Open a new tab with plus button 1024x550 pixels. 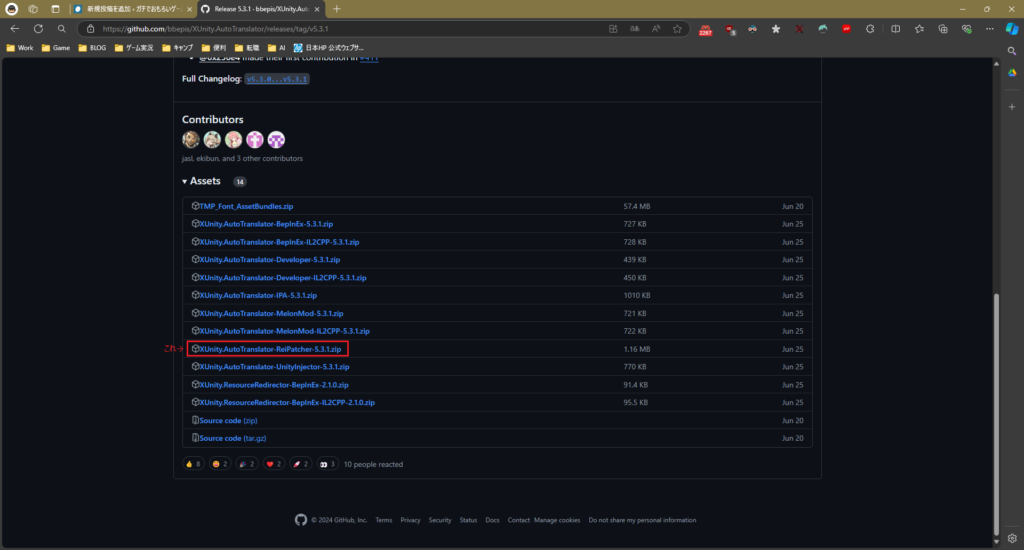[x=336, y=9]
